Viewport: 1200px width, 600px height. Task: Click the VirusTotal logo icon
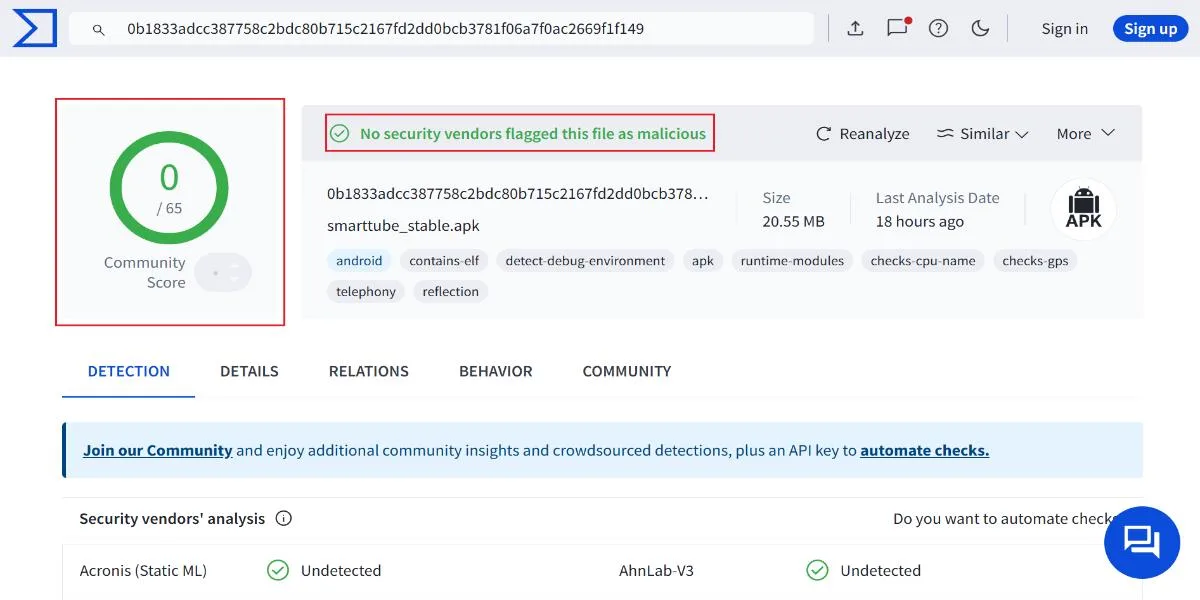pos(34,29)
